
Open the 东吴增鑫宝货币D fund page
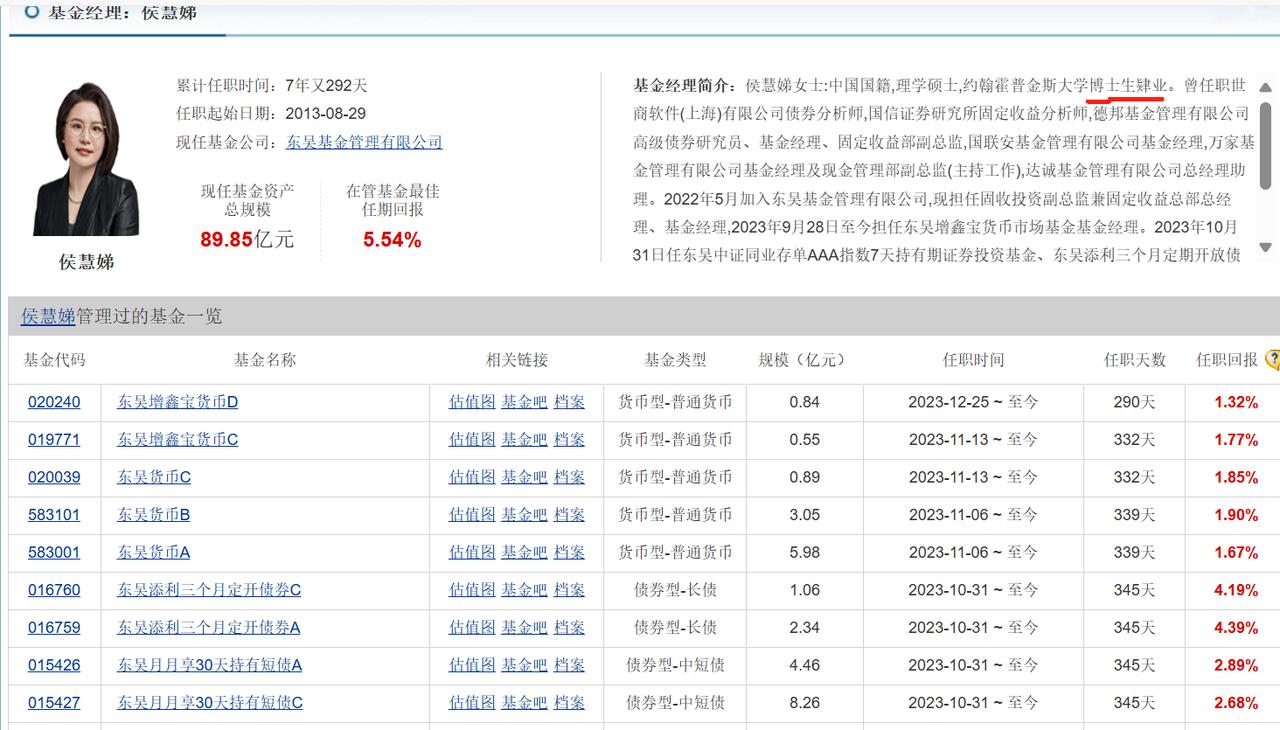(x=178, y=402)
